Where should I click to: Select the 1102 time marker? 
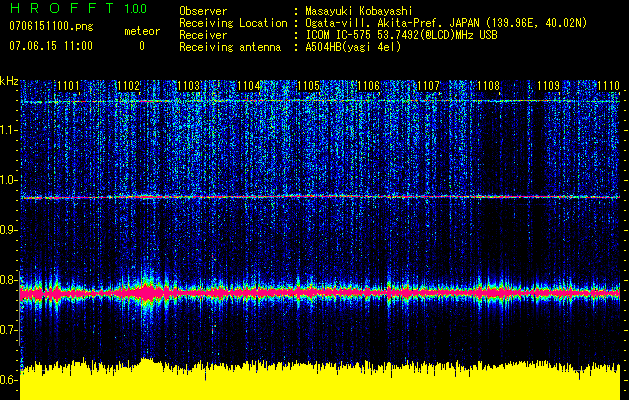click(128, 87)
